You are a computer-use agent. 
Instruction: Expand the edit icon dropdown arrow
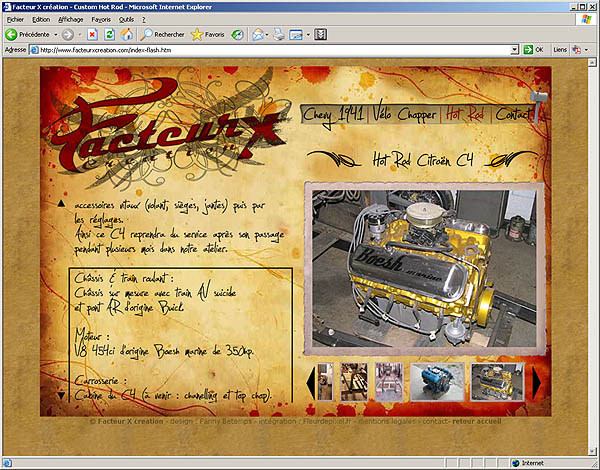click(x=308, y=35)
